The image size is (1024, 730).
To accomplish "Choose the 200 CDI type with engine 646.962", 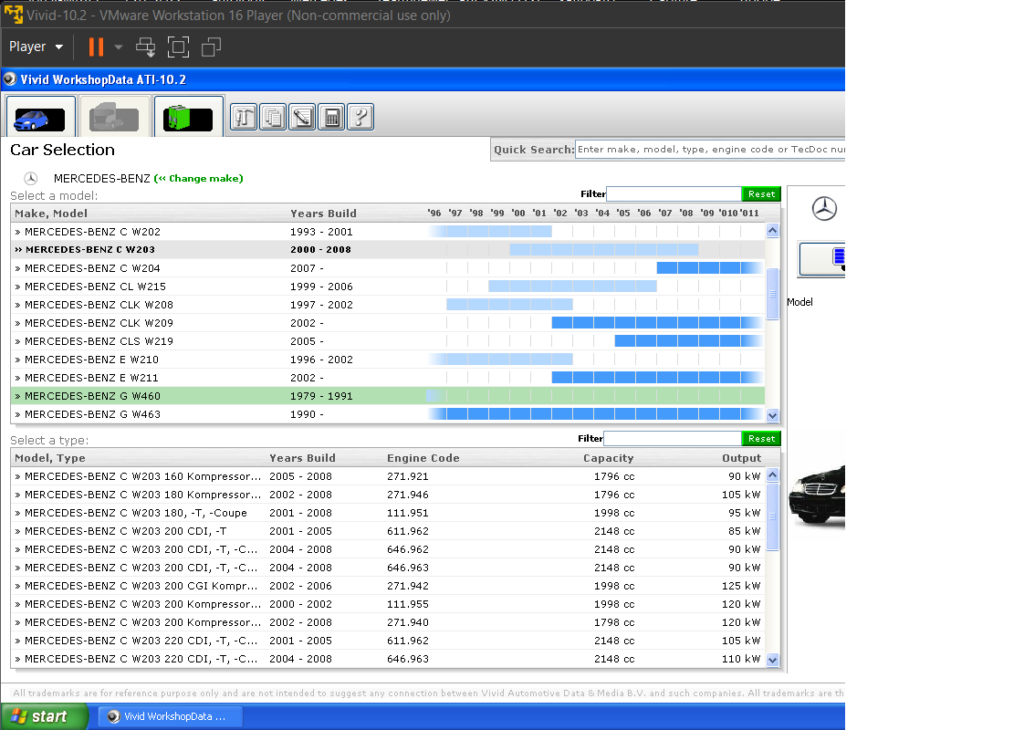I will click(x=388, y=550).
